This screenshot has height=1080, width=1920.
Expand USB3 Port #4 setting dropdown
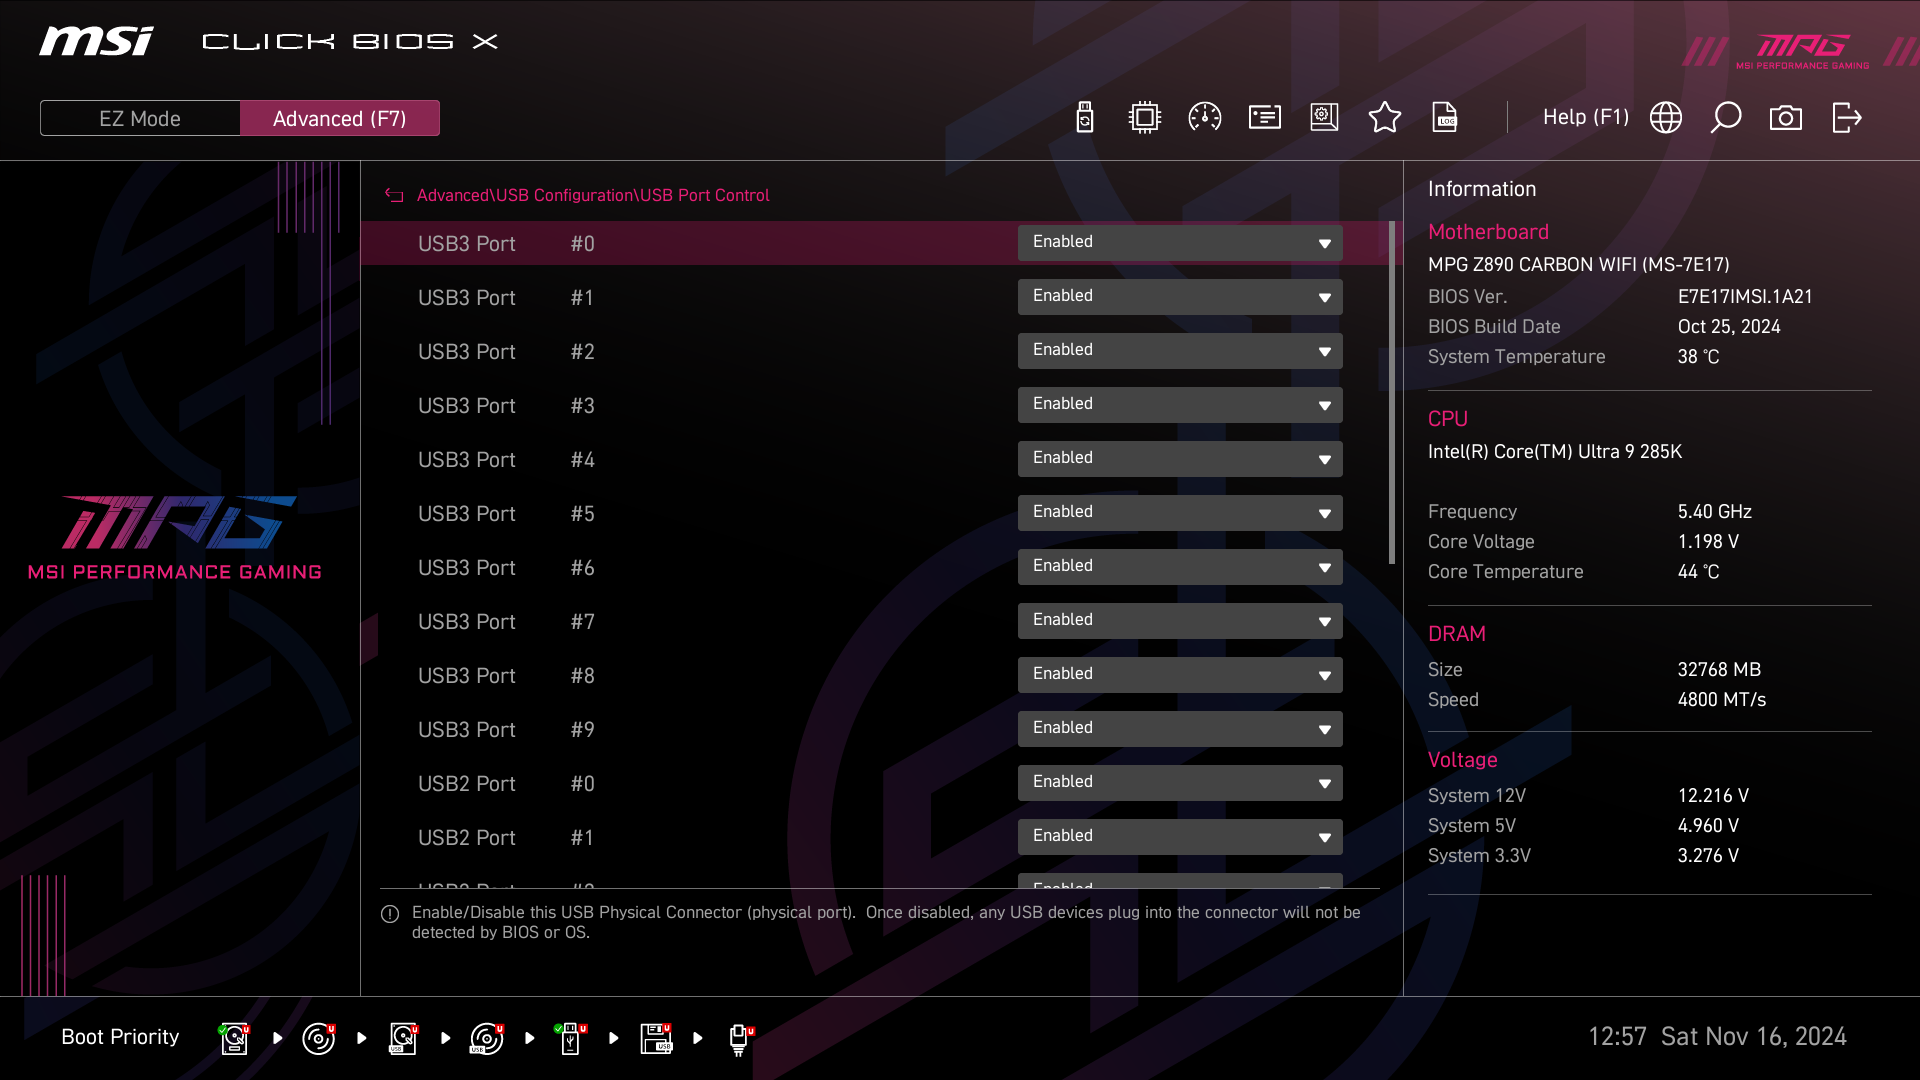click(x=1180, y=459)
